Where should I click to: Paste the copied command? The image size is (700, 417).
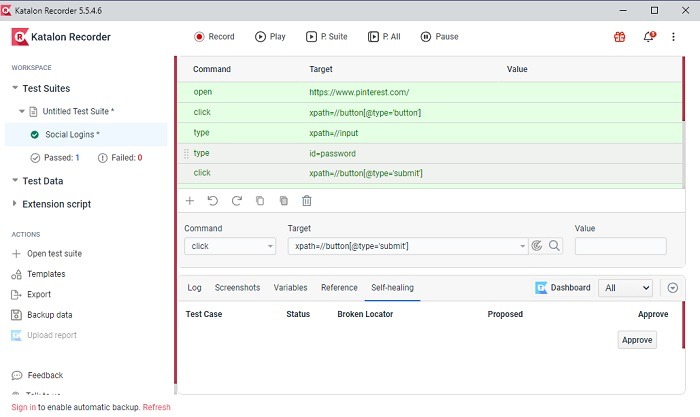click(283, 201)
